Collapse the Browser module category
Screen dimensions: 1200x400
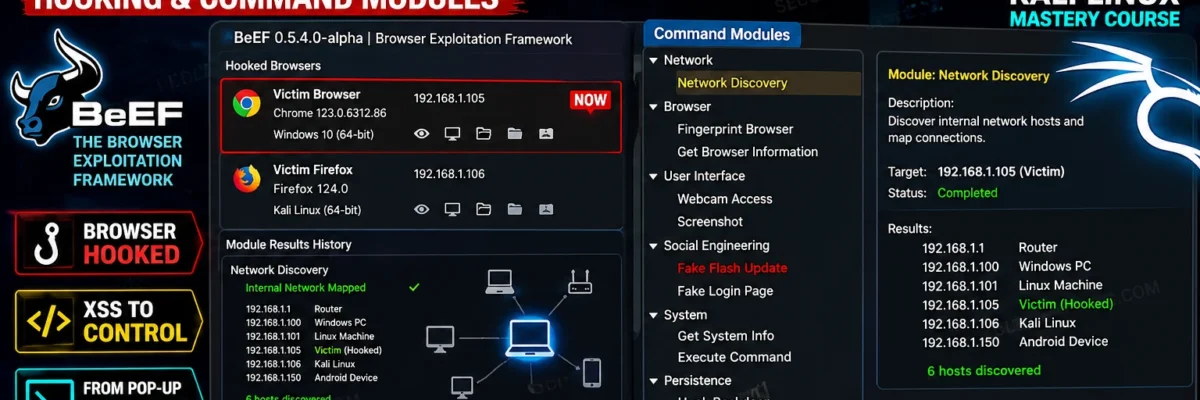coord(654,106)
